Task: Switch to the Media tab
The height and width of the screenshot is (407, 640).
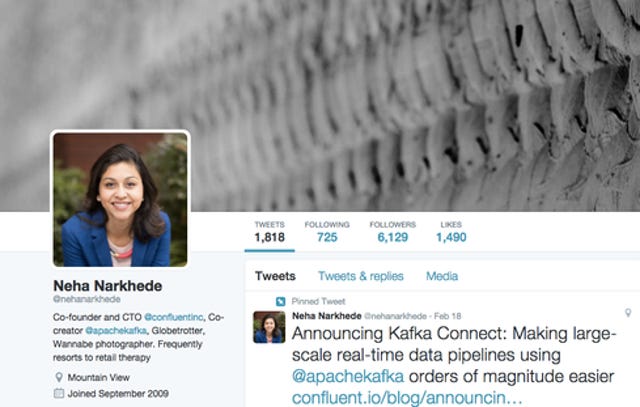Action: 442,276
